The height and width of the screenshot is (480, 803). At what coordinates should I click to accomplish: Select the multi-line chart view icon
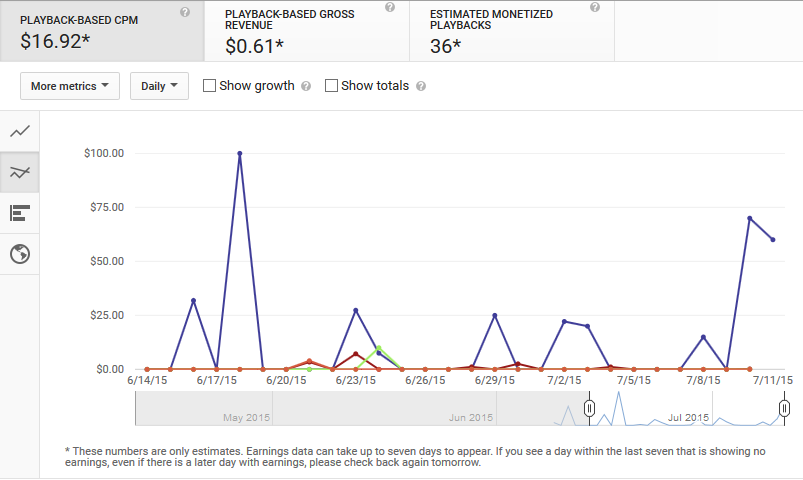point(19,173)
